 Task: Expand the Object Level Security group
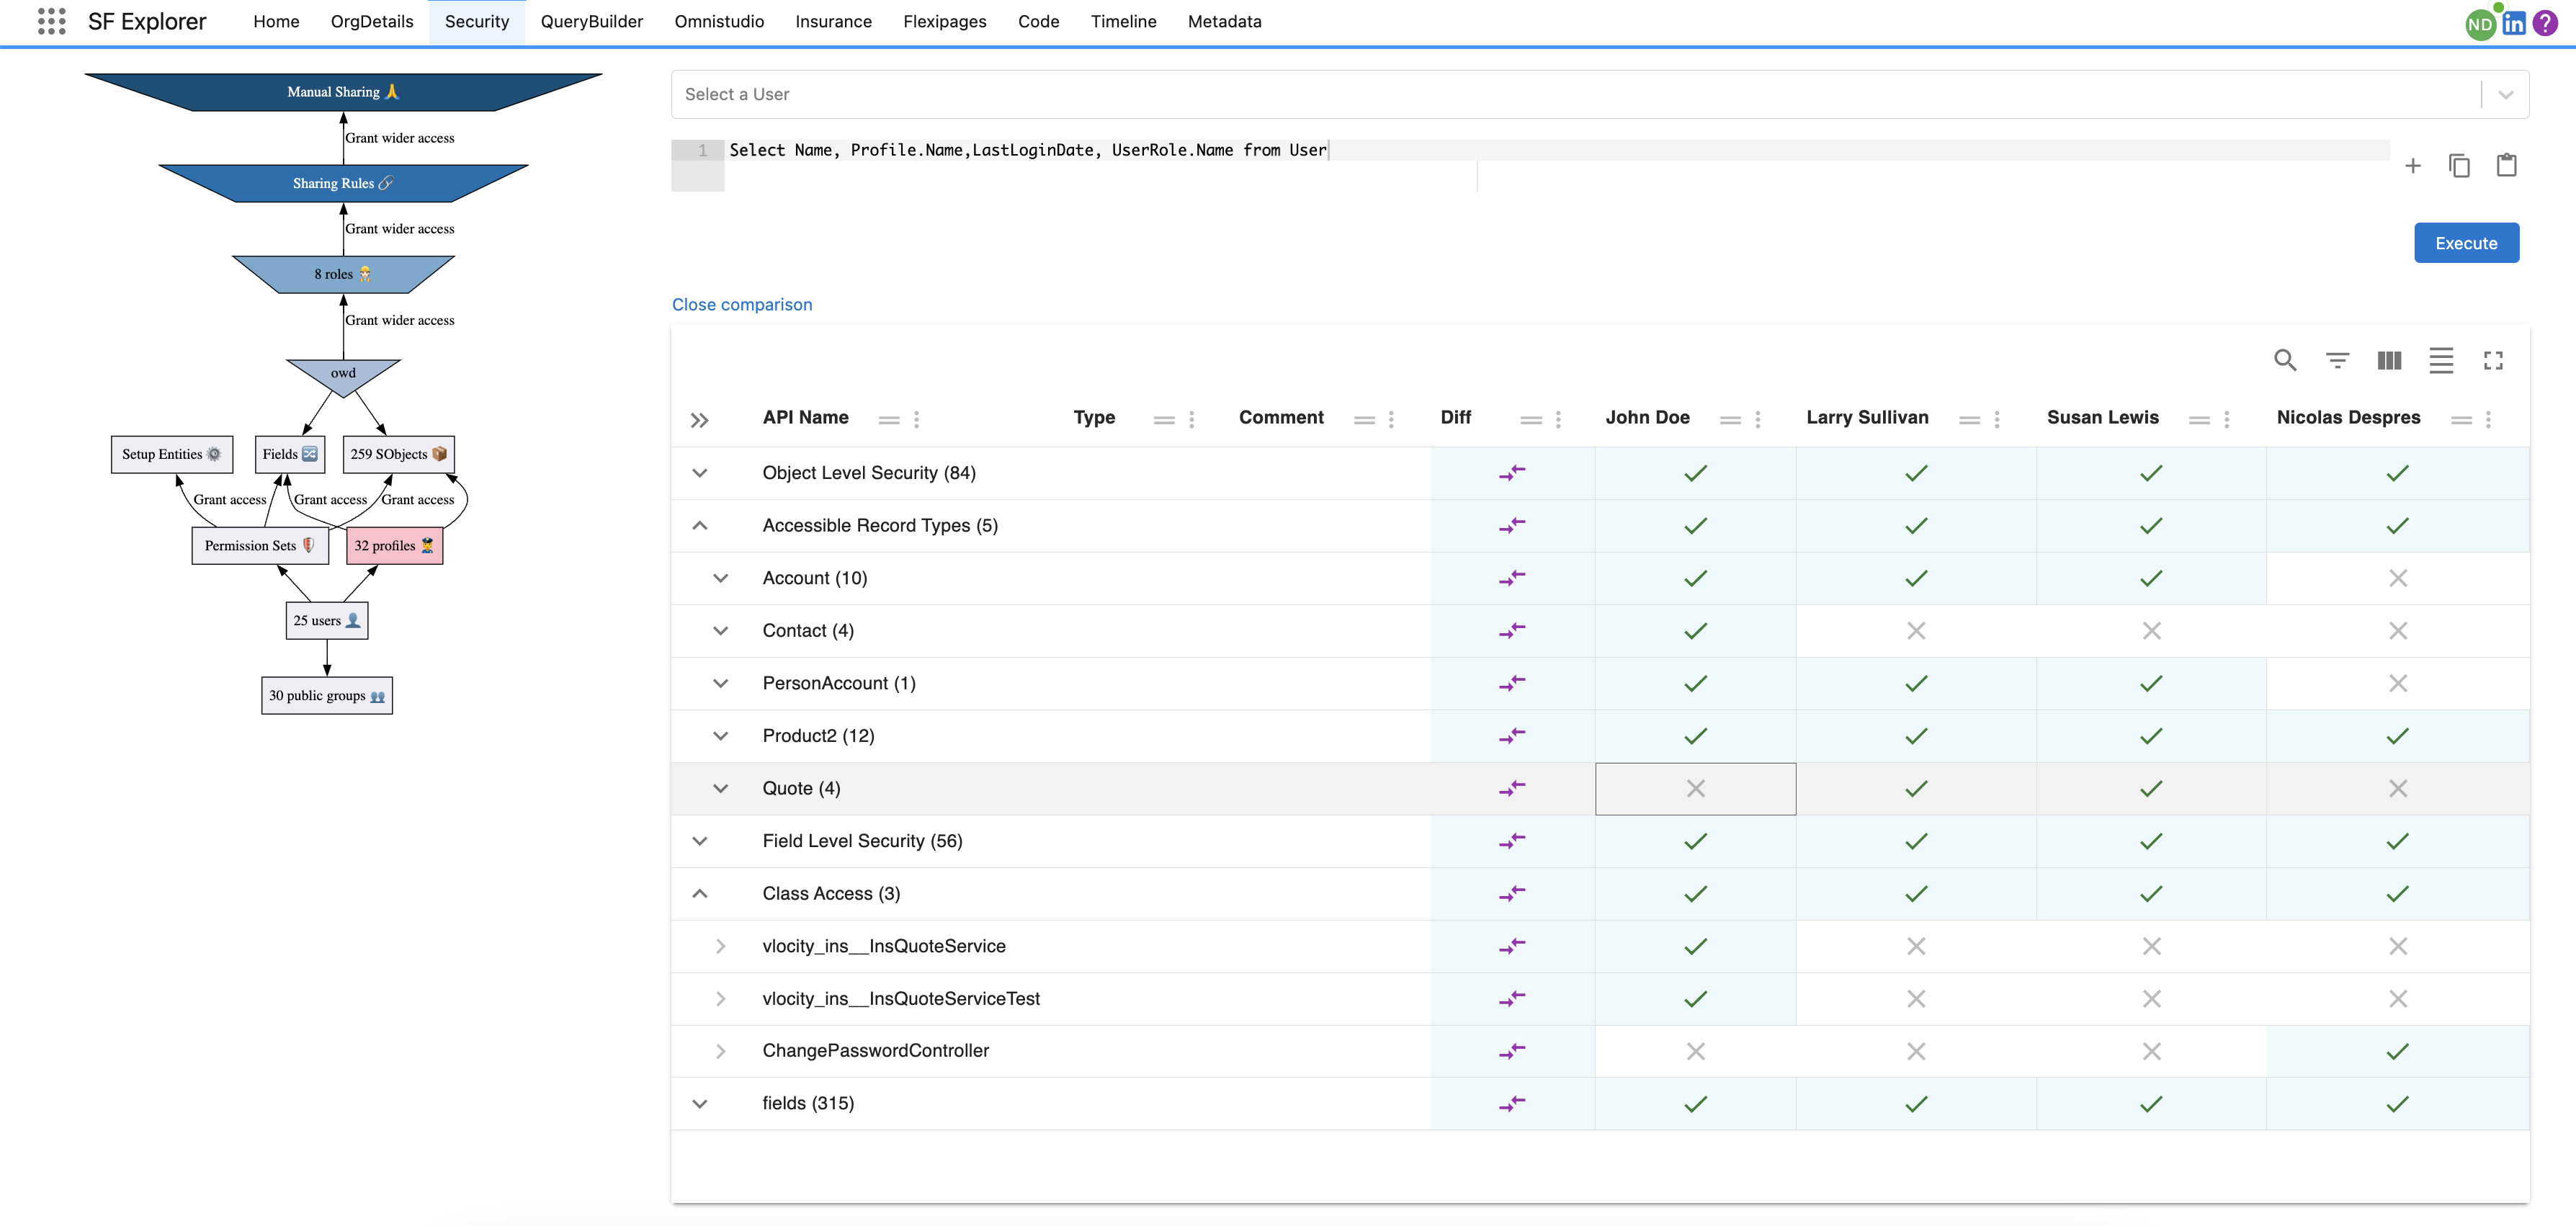tap(700, 473)
